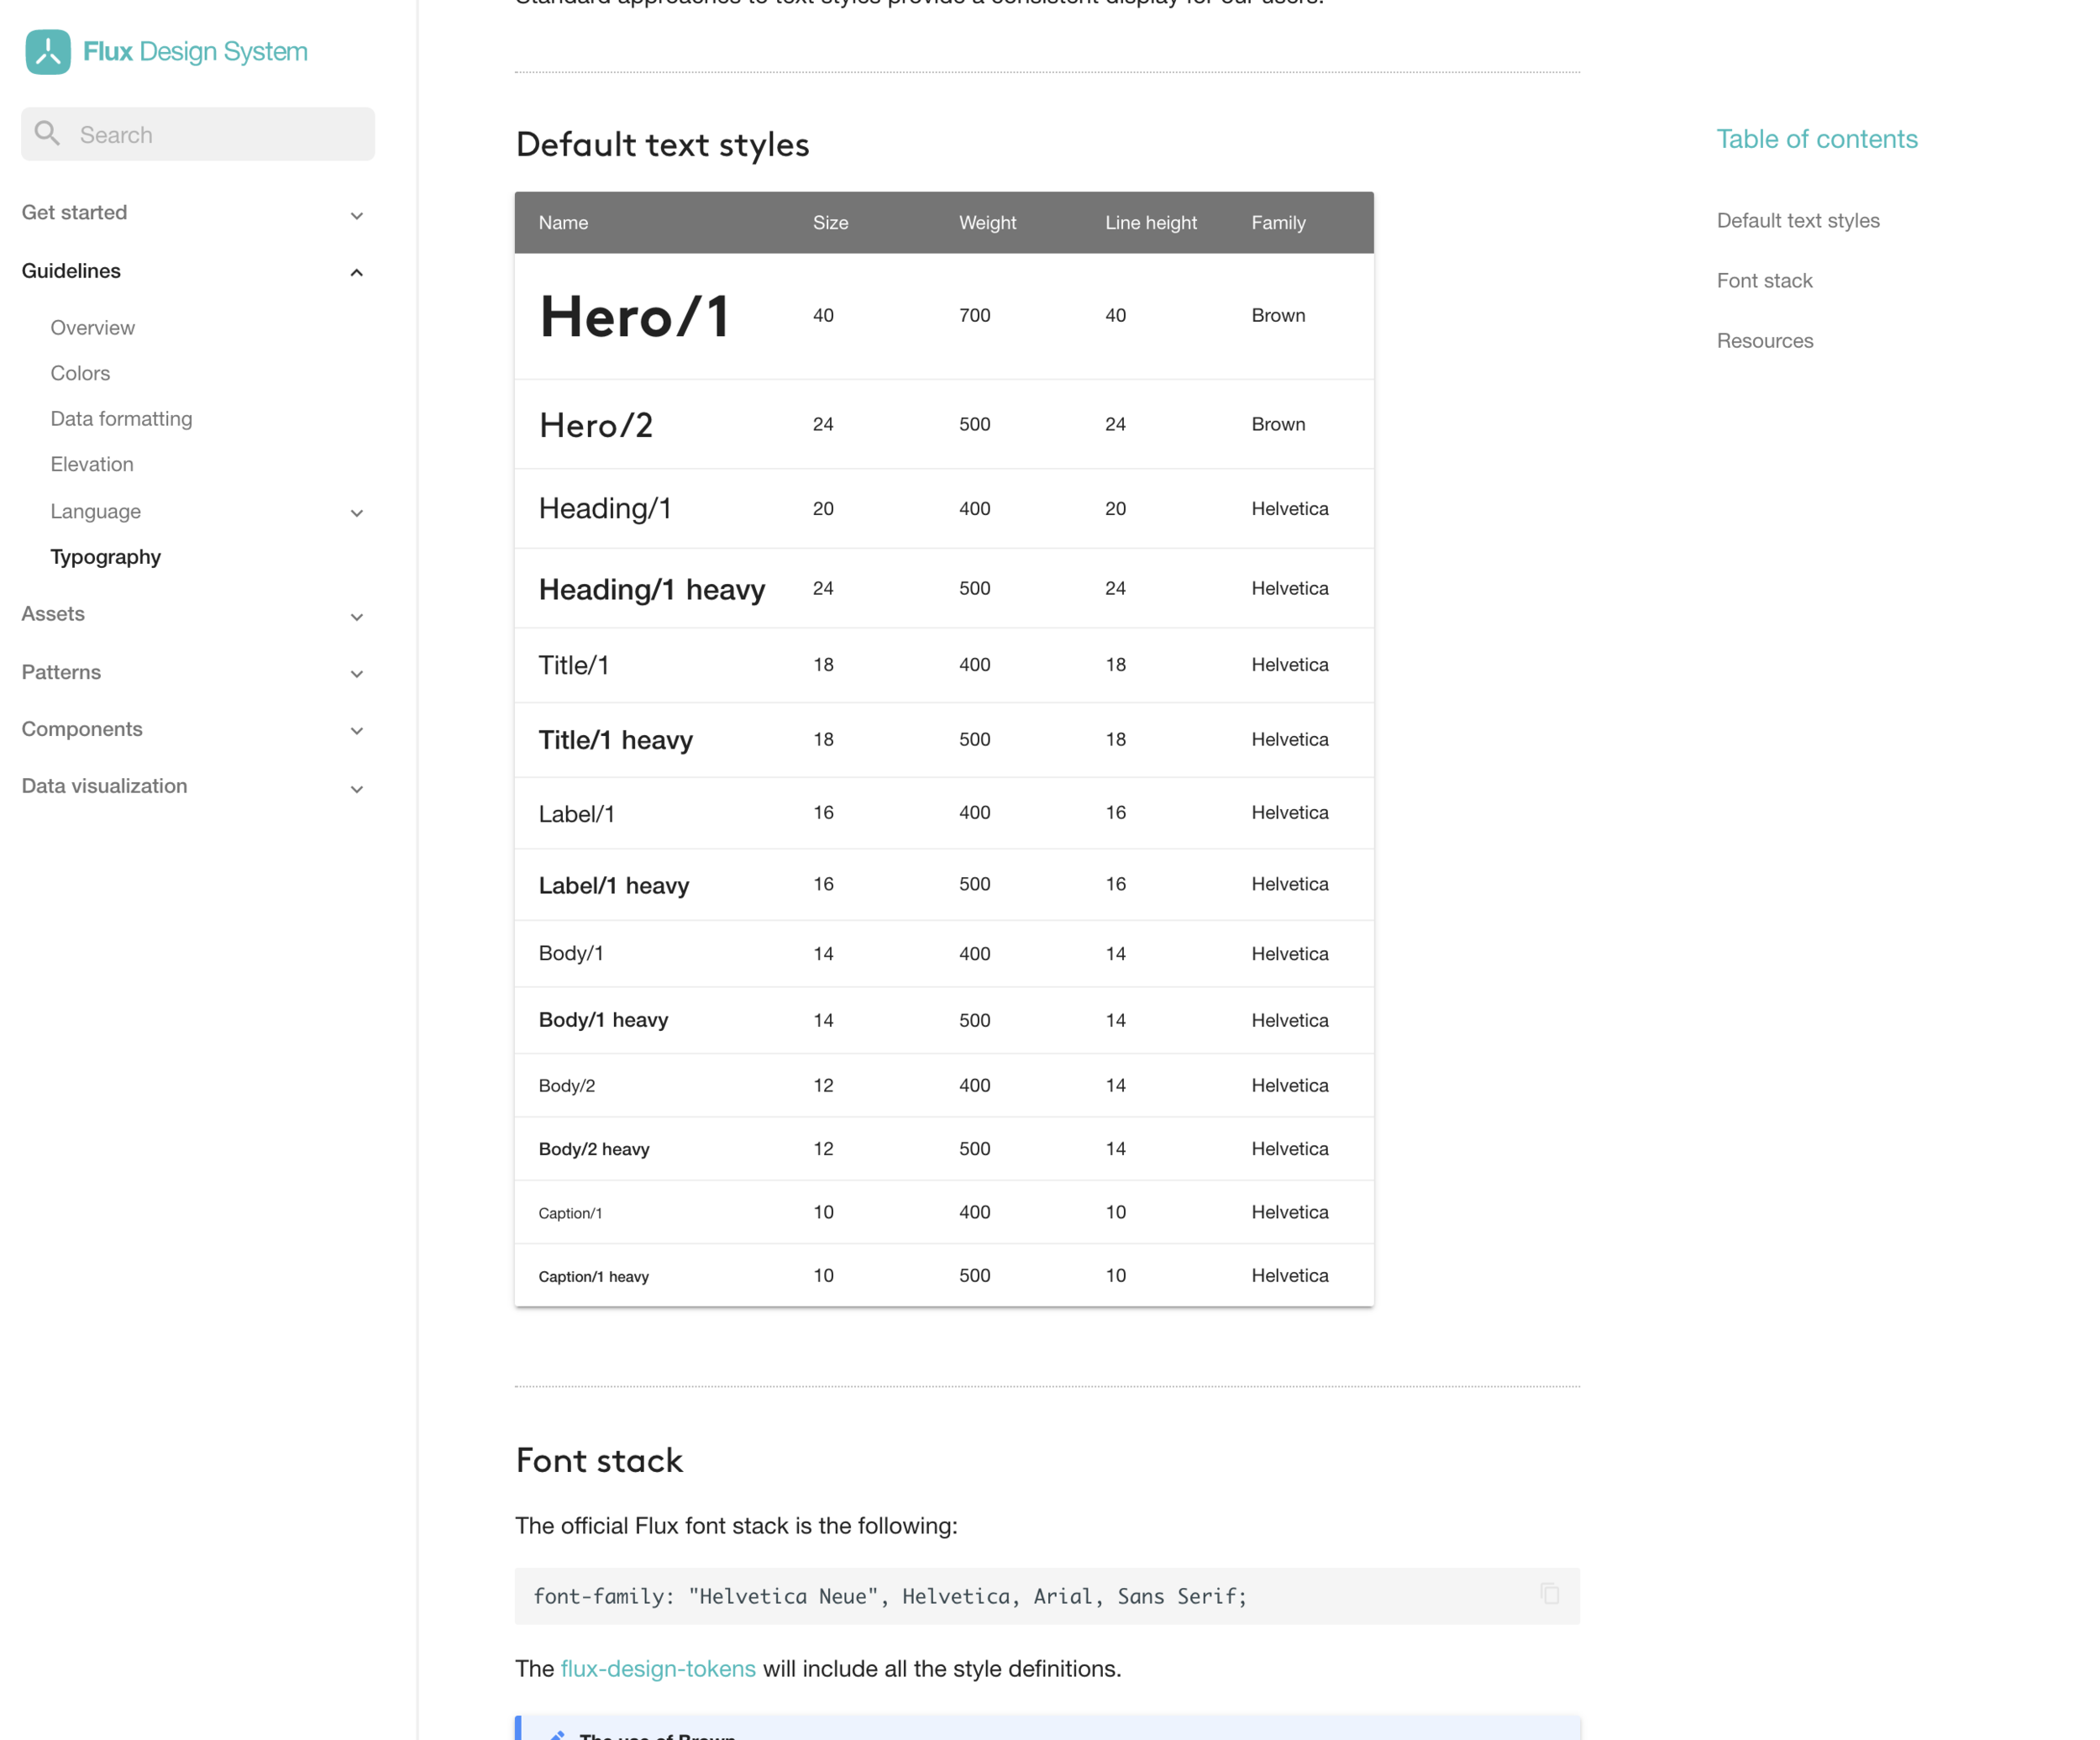Open the Overview guidelines page

[92, 327]
